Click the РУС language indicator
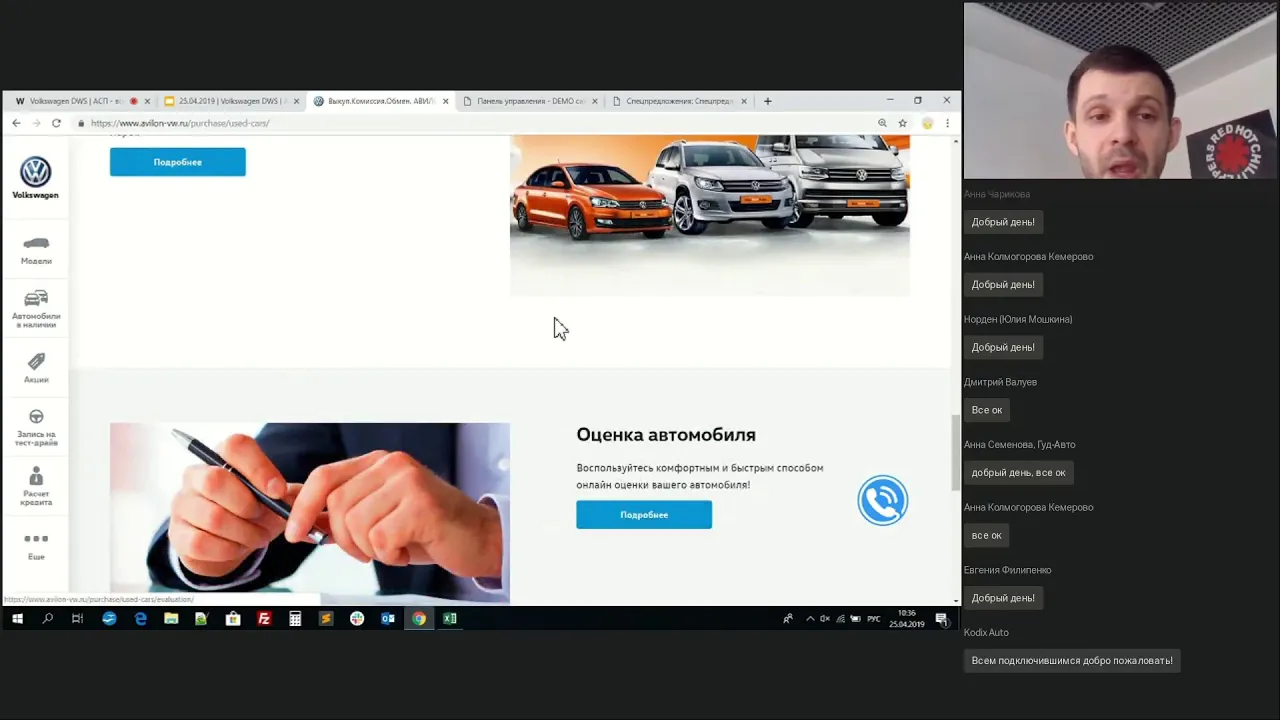This screenshot has height=720, width=1280. pos(874,619)
